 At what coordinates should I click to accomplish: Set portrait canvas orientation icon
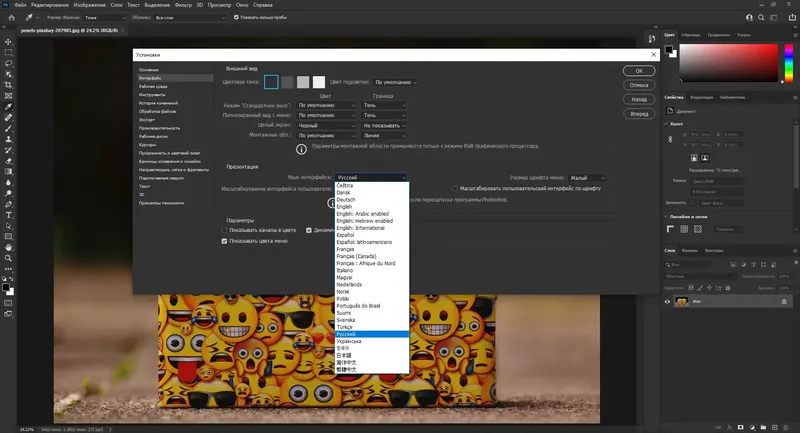[x=694, y=158]
